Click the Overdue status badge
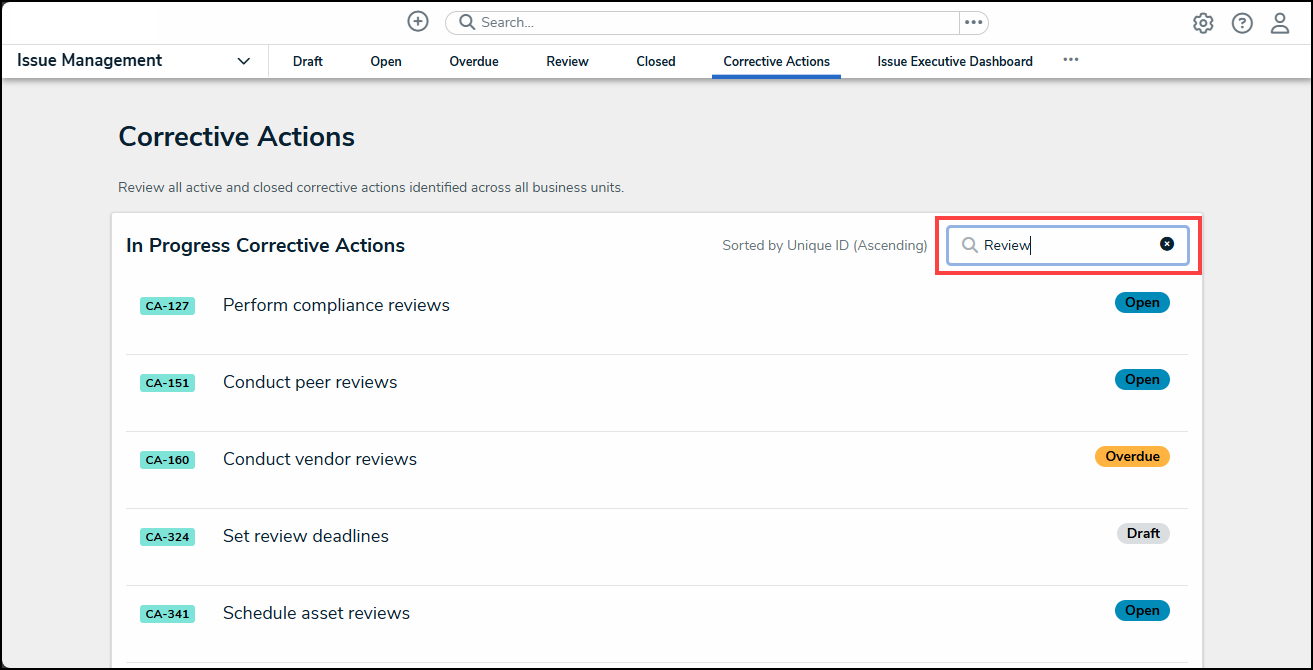 tap(1132, 457)
